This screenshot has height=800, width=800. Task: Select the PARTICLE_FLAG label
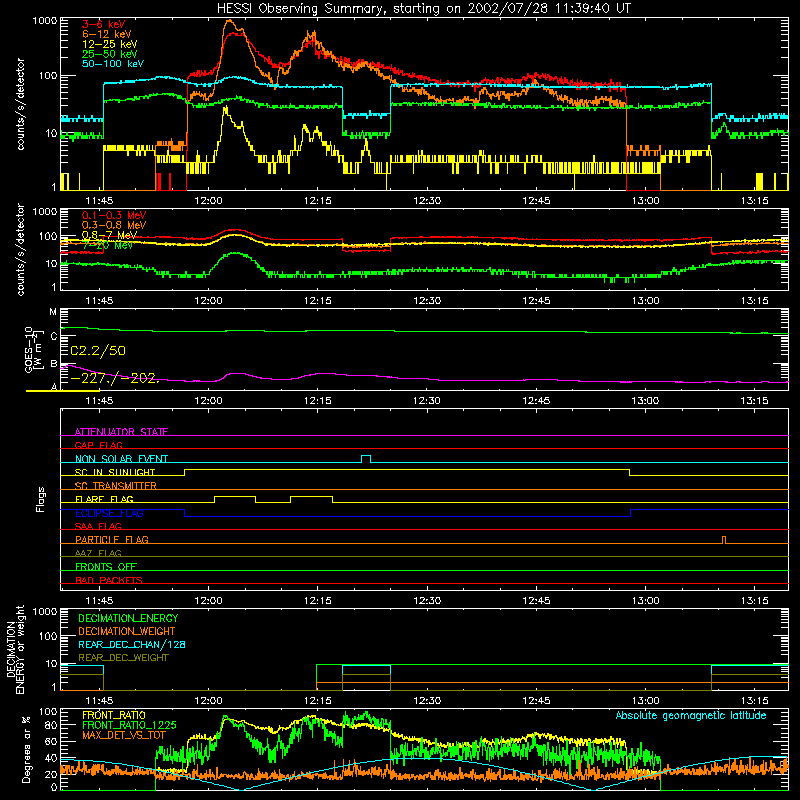(112, 540)
